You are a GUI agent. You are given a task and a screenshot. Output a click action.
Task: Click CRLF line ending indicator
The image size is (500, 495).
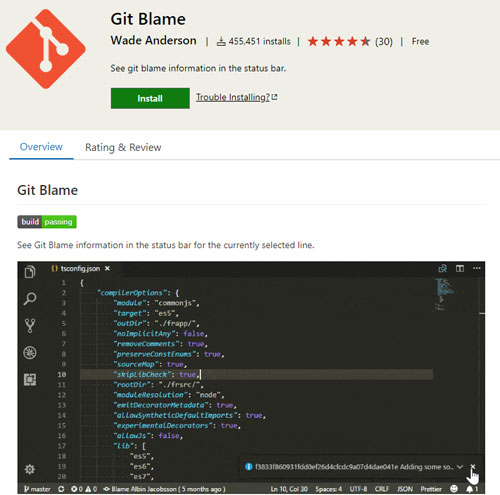(x=382, y=489)
